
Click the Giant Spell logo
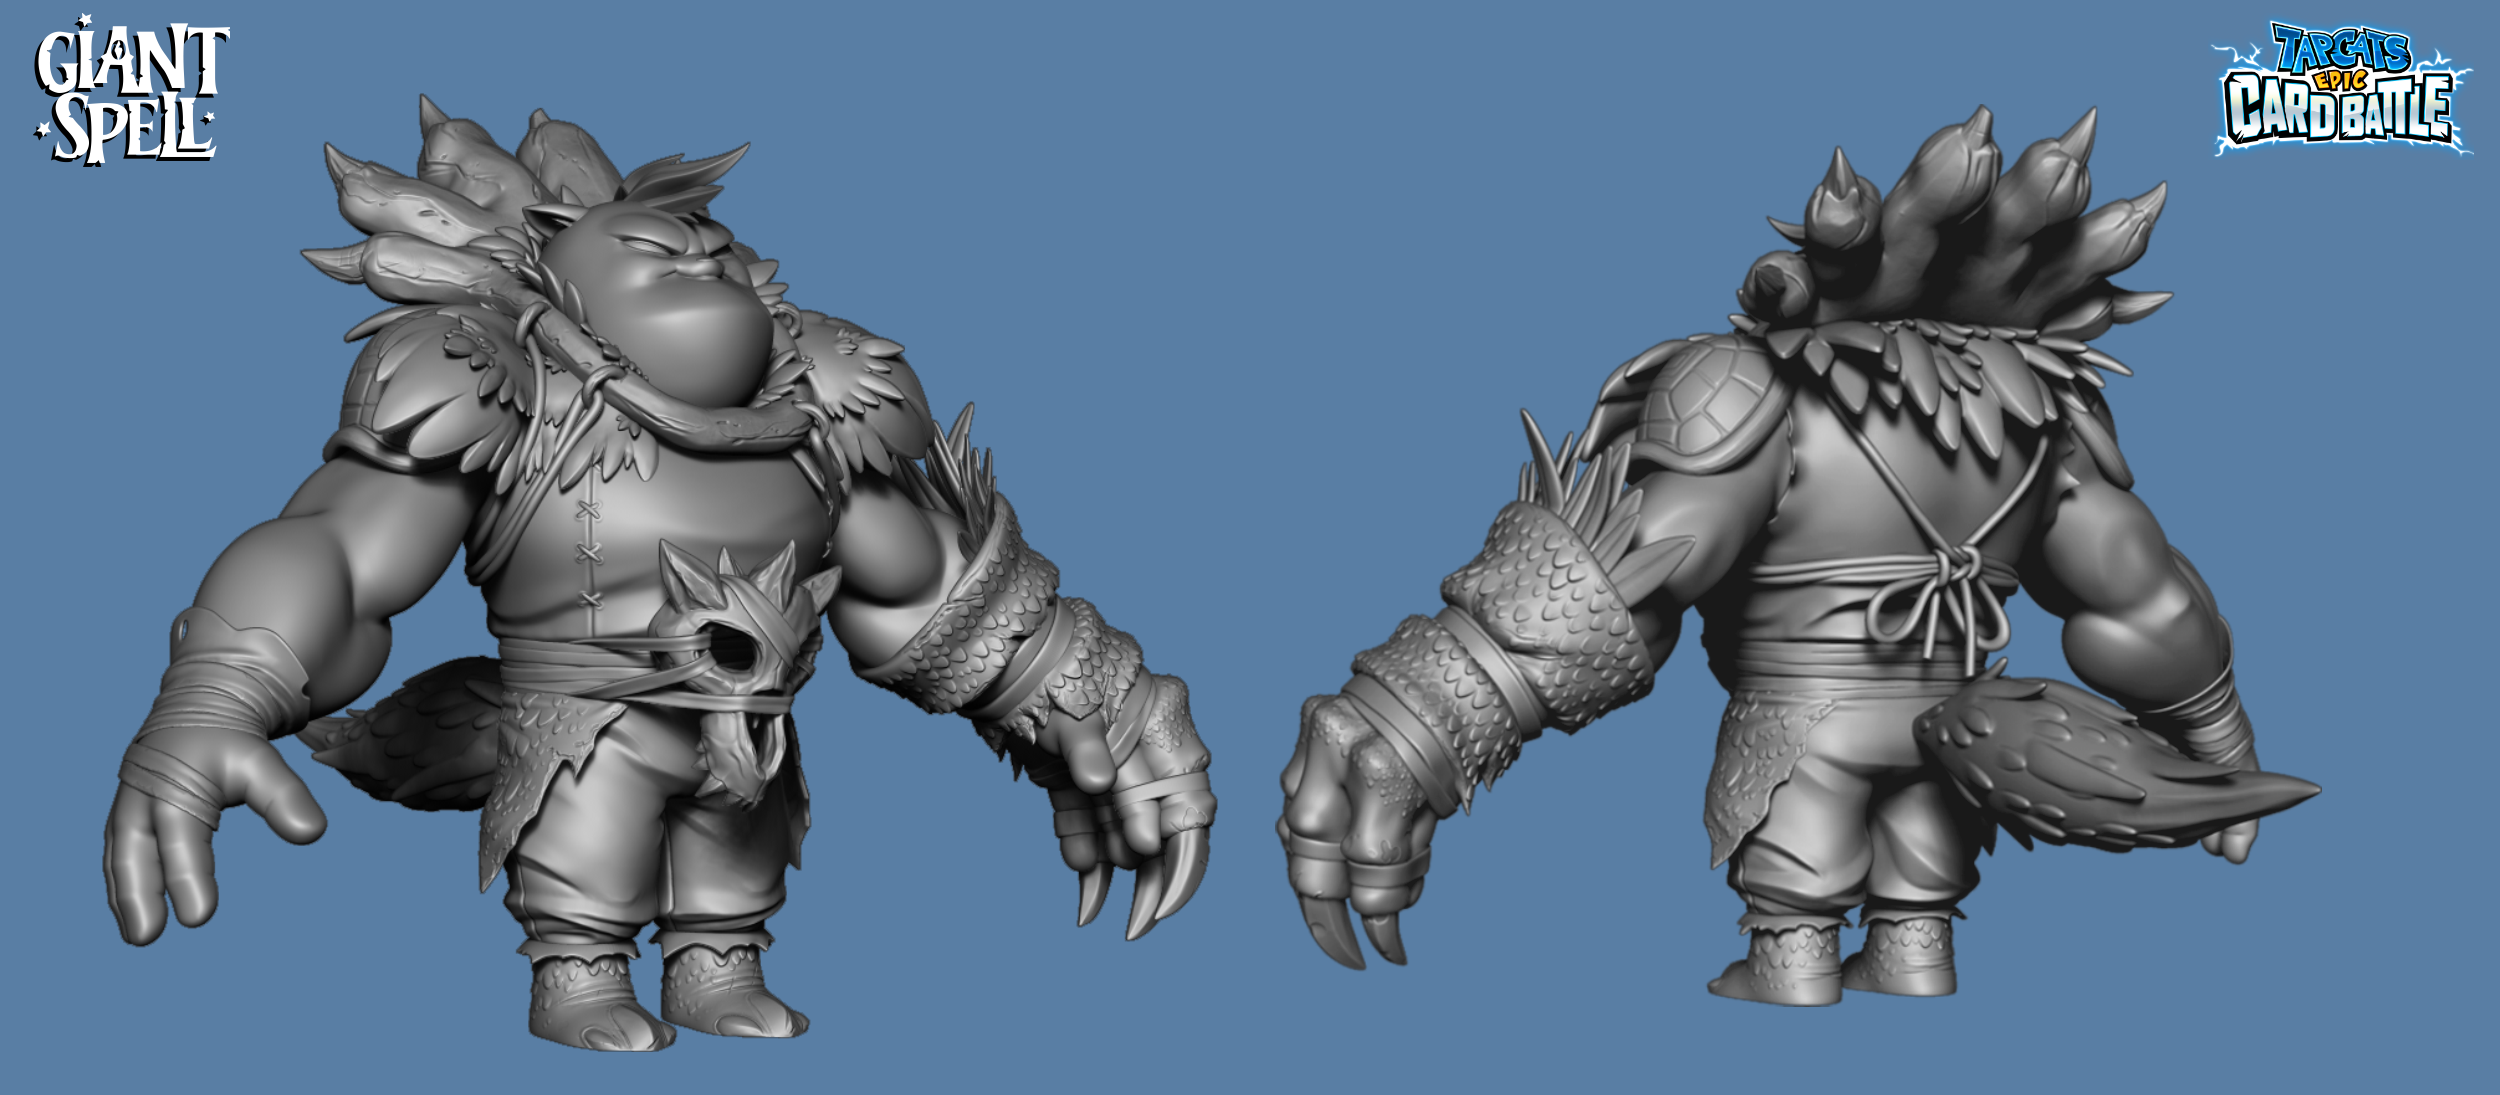(130, 92)
